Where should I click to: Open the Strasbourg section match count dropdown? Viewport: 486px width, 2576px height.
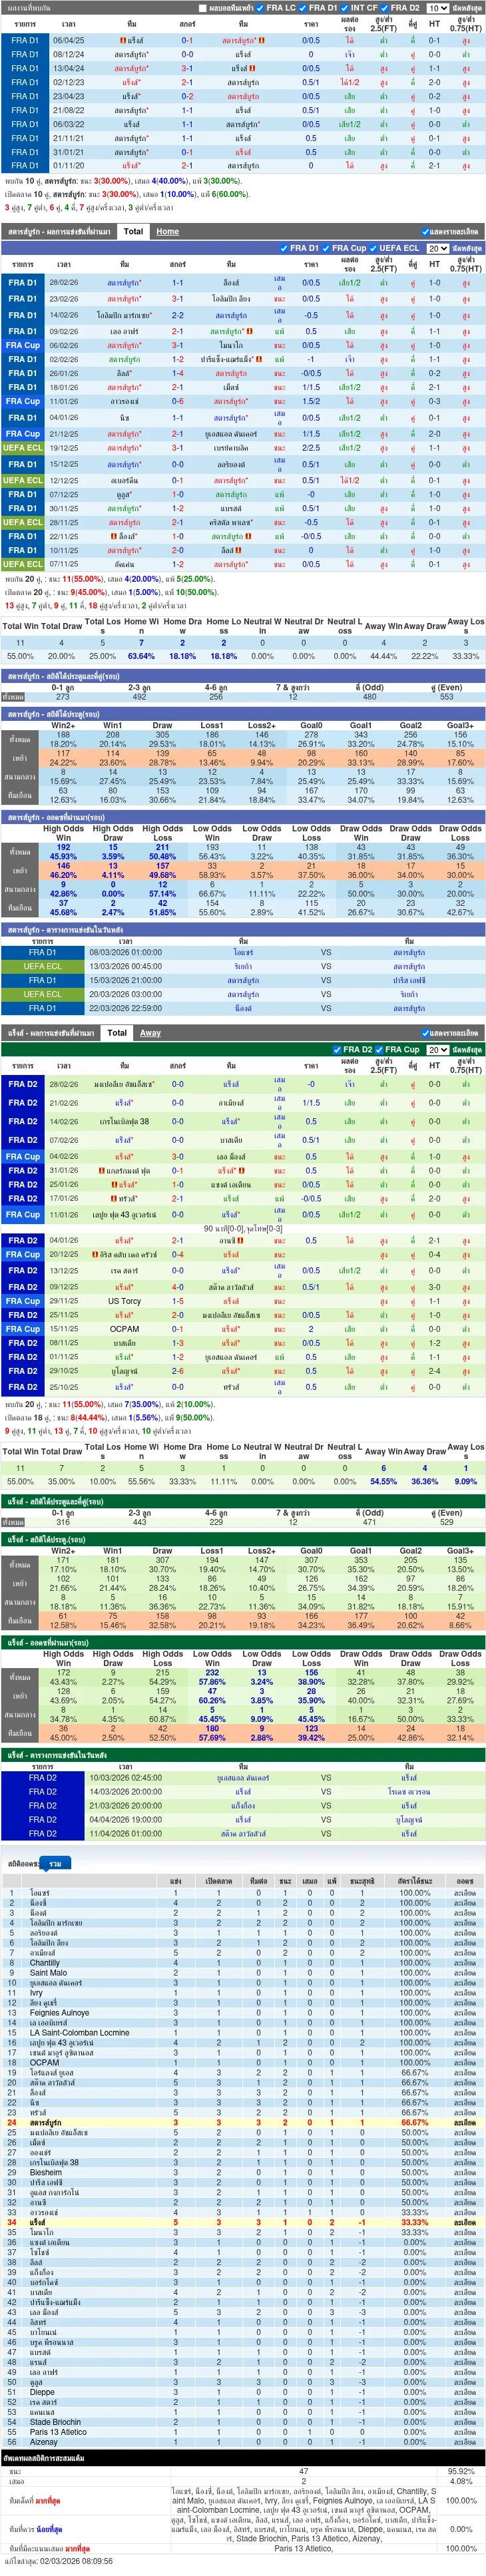click(x=438, y=248)
